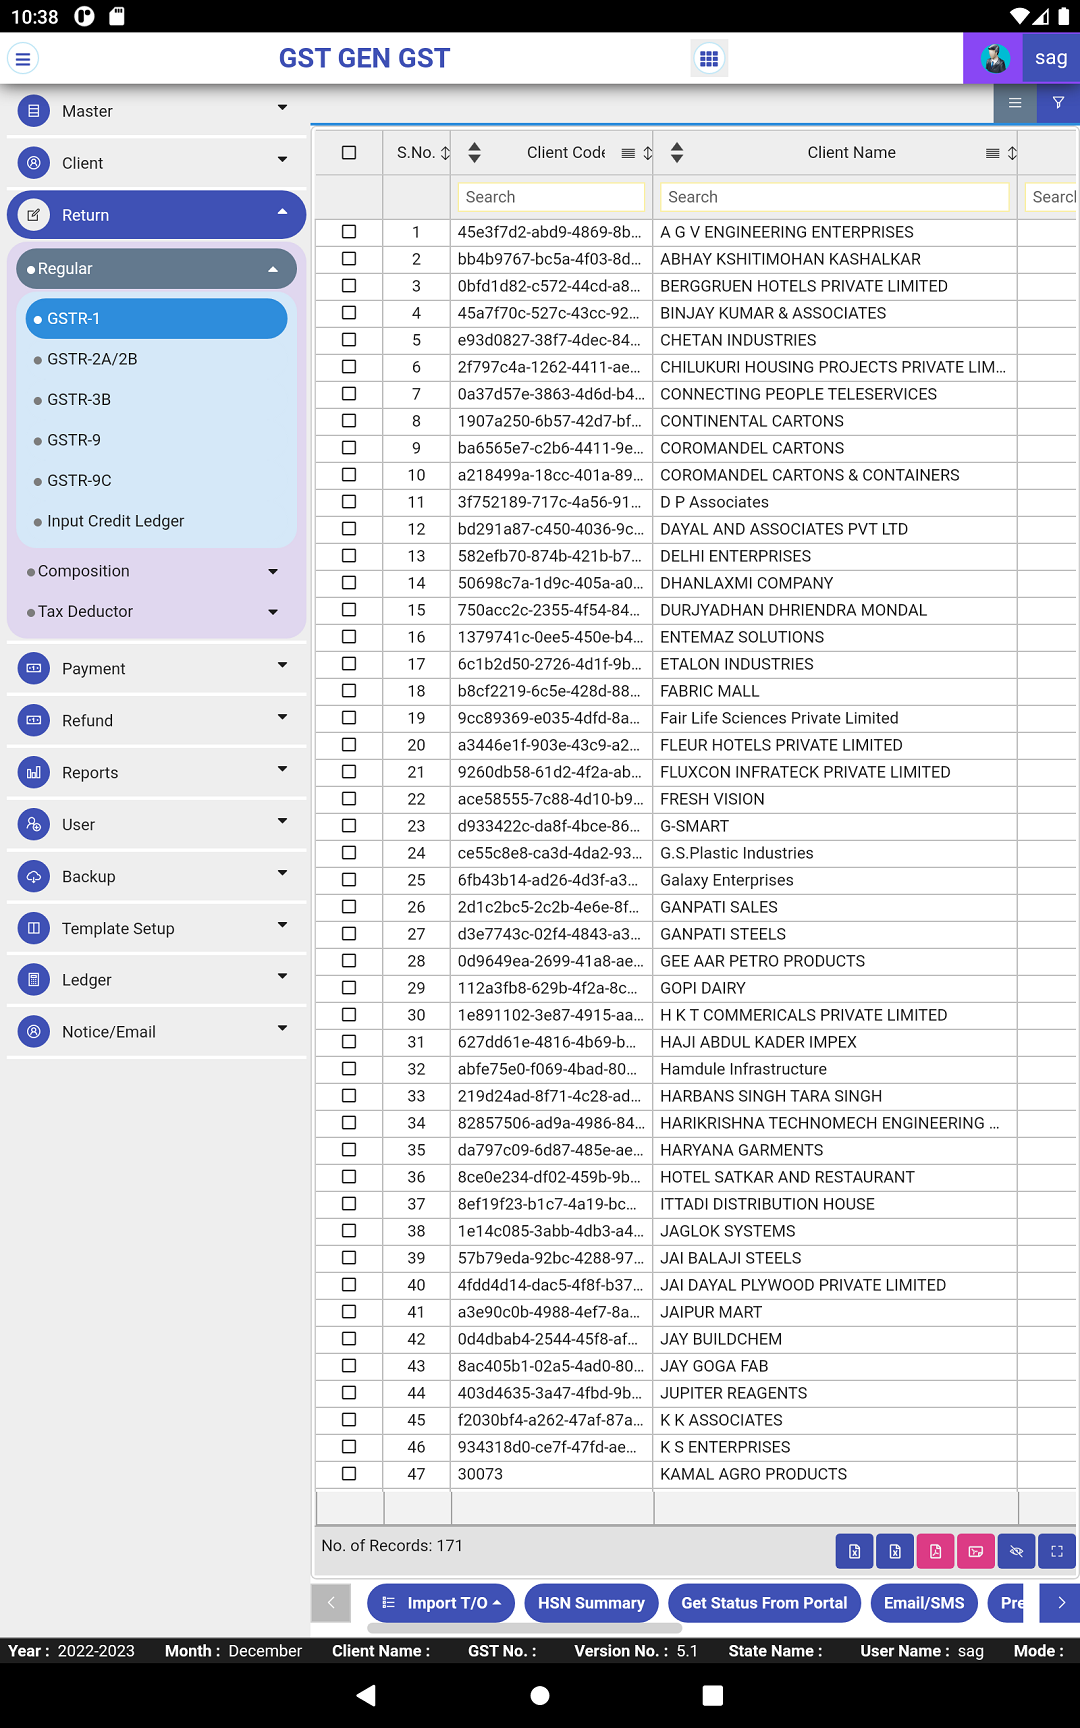
Task: Open the hamburger menu at top left
Action: pos(23,59)
